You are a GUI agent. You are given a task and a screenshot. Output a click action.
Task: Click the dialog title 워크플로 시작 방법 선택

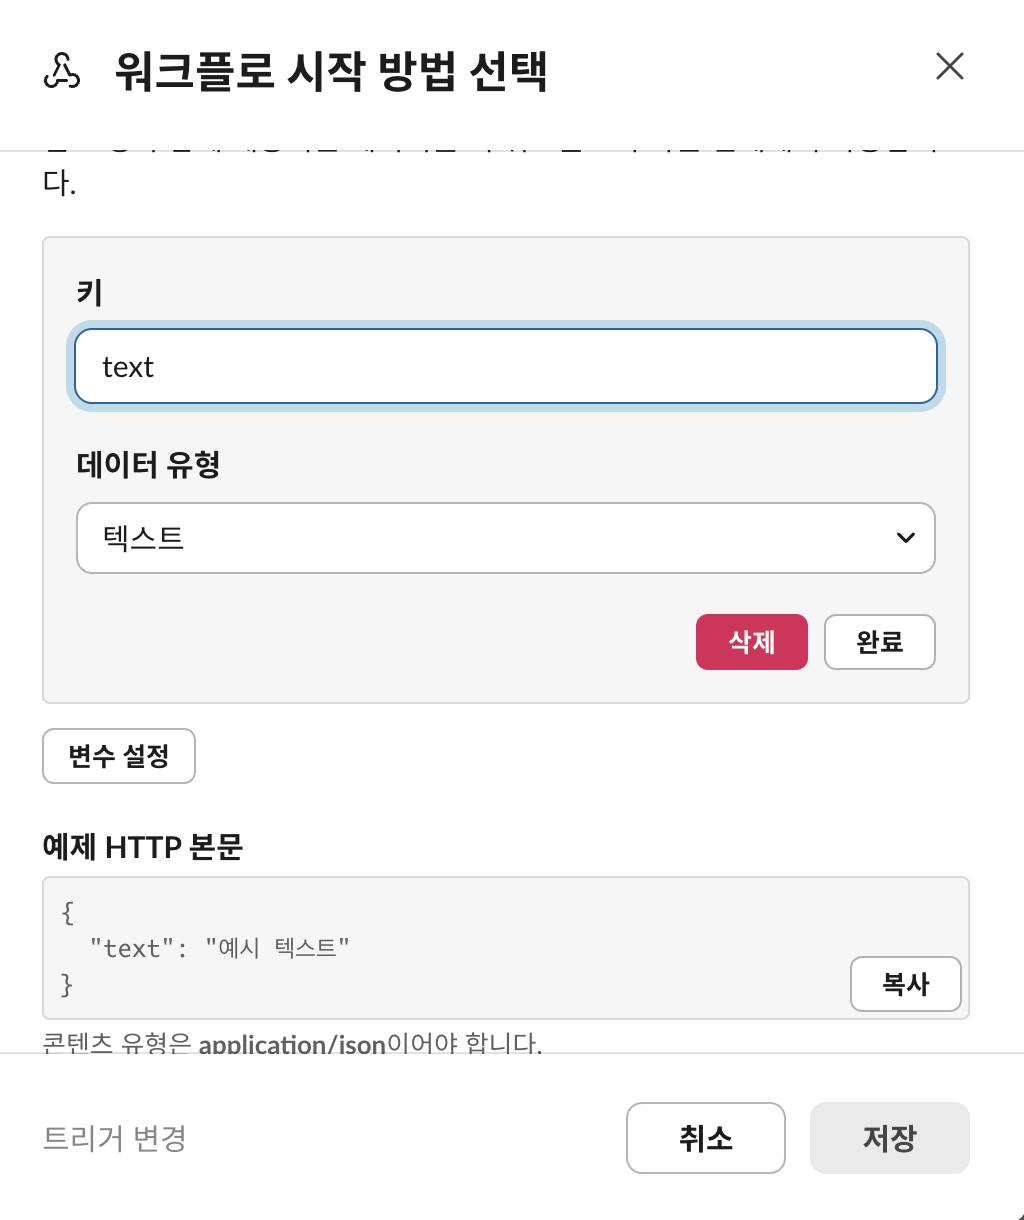coord(331,72)
